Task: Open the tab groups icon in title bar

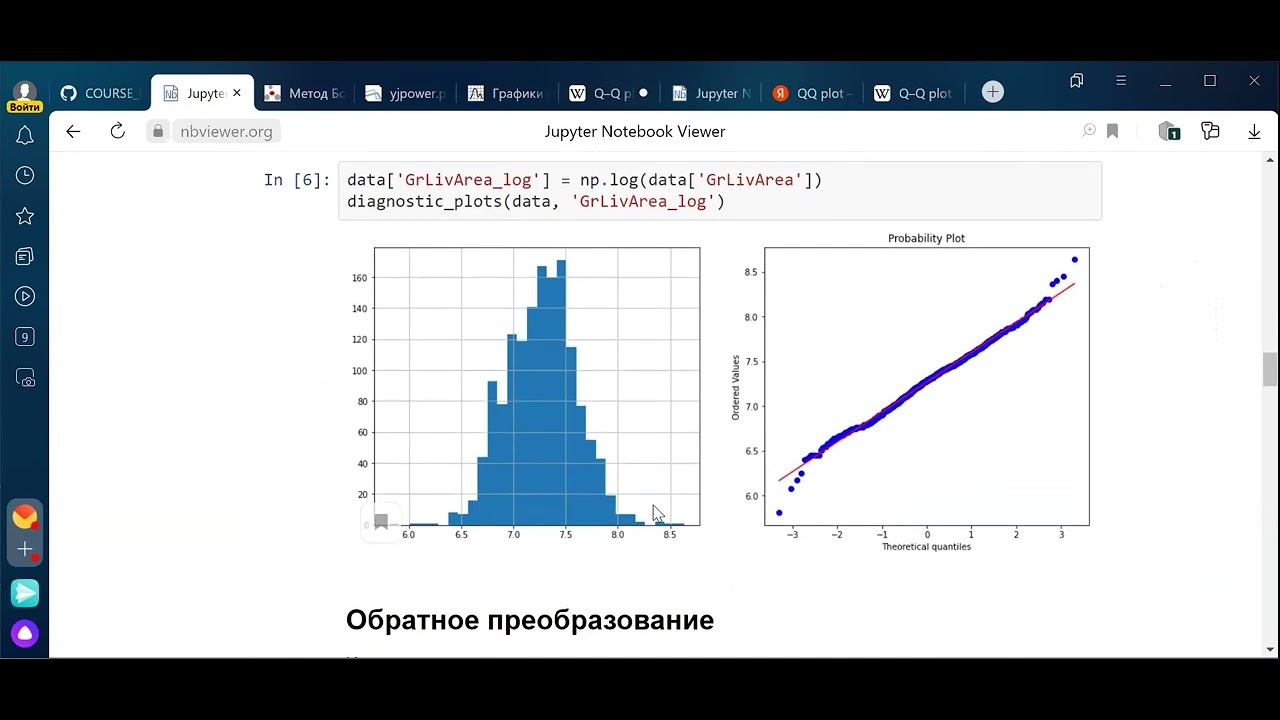Action: (1076, 81)
